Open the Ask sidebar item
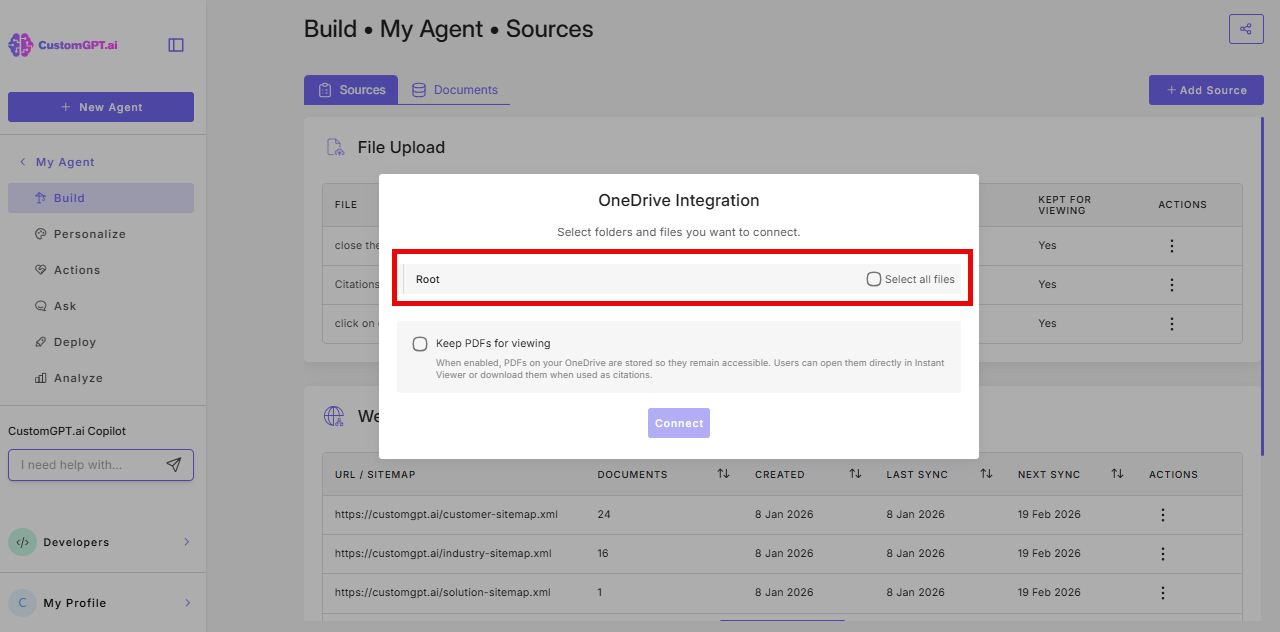 click(101, 306)
